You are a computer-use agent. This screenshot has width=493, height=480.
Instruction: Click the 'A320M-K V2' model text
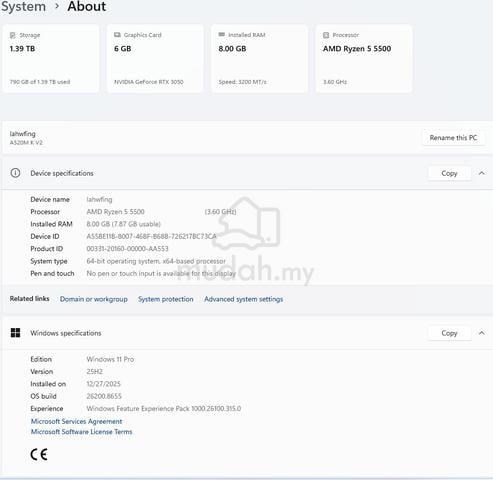[x=26, y=143]
